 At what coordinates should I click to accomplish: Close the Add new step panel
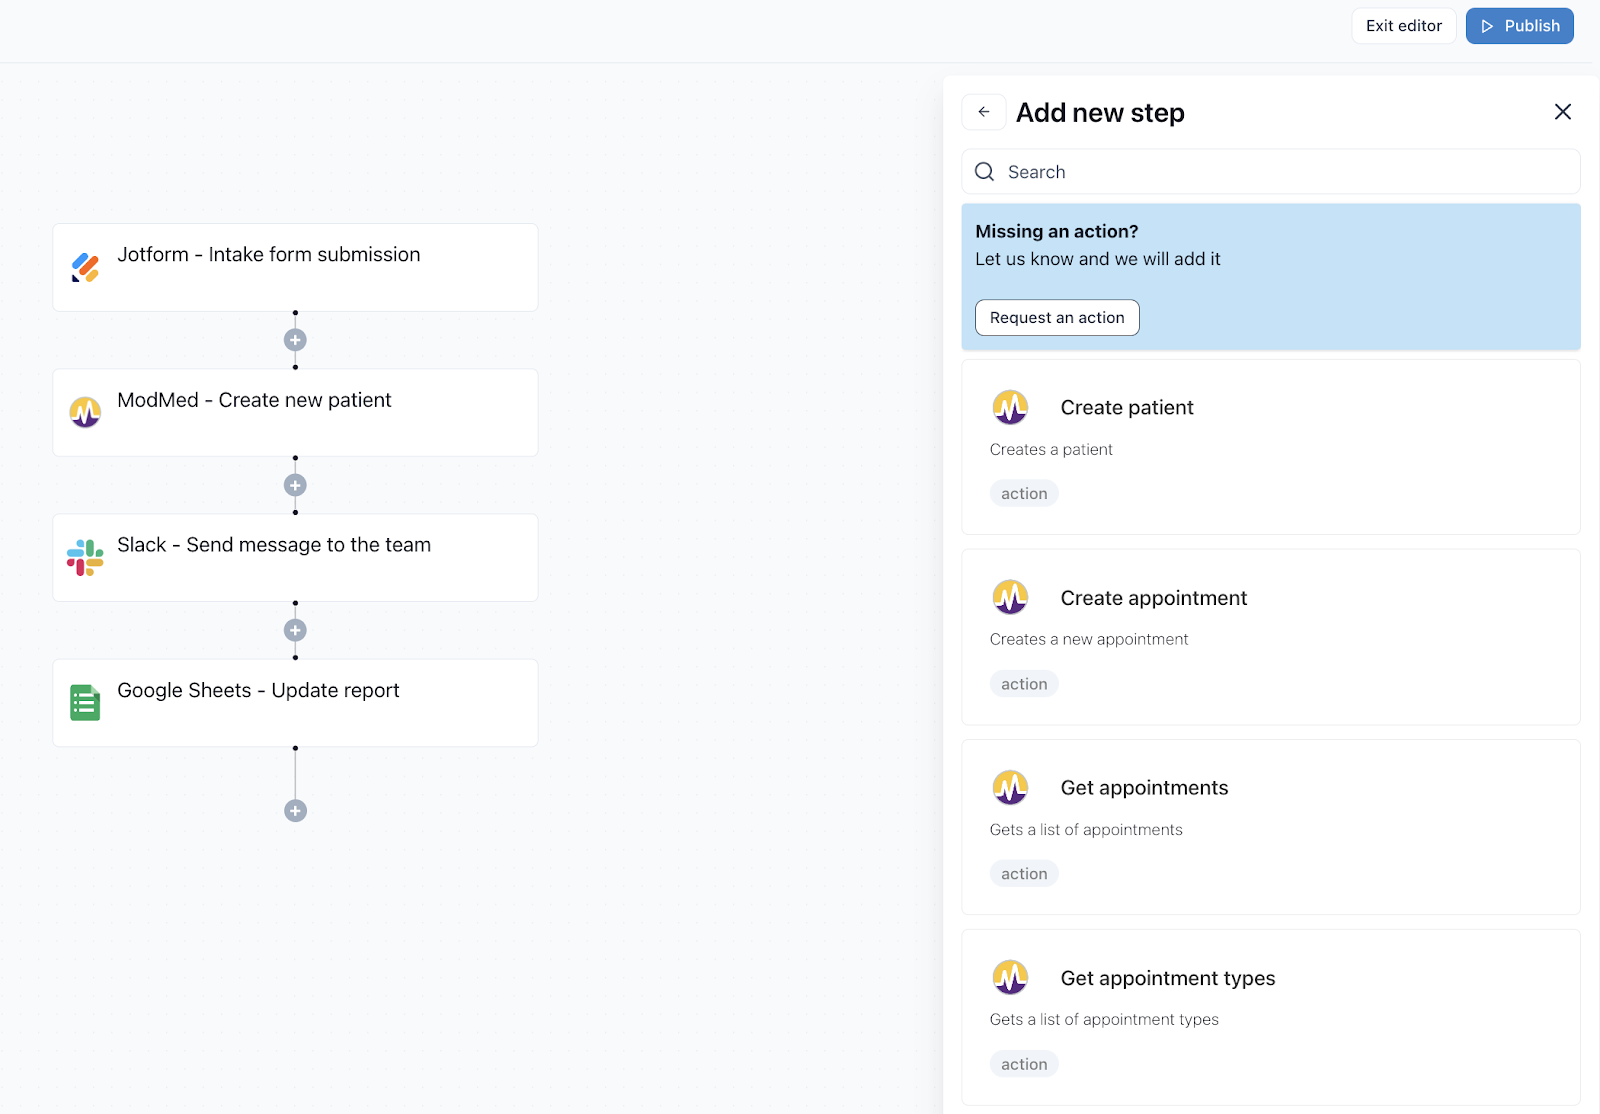click(x=1563, y=112)
